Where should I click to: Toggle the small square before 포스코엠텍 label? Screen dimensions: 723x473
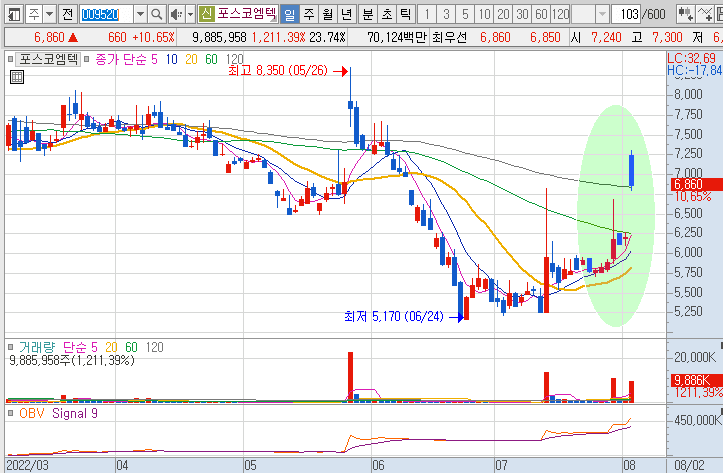[x=10, y=59]
